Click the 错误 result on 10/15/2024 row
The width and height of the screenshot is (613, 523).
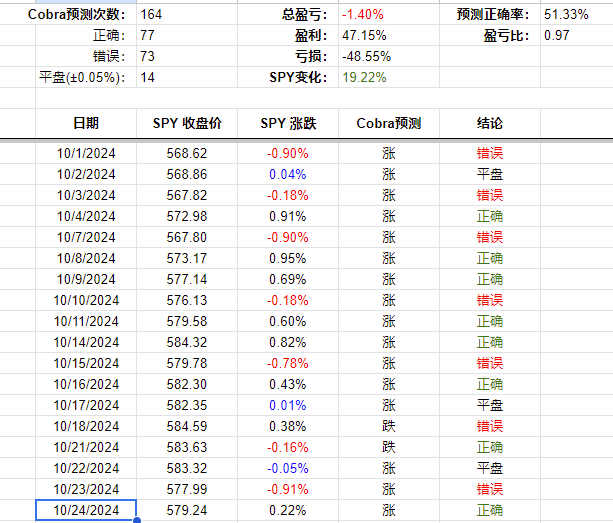490,364
